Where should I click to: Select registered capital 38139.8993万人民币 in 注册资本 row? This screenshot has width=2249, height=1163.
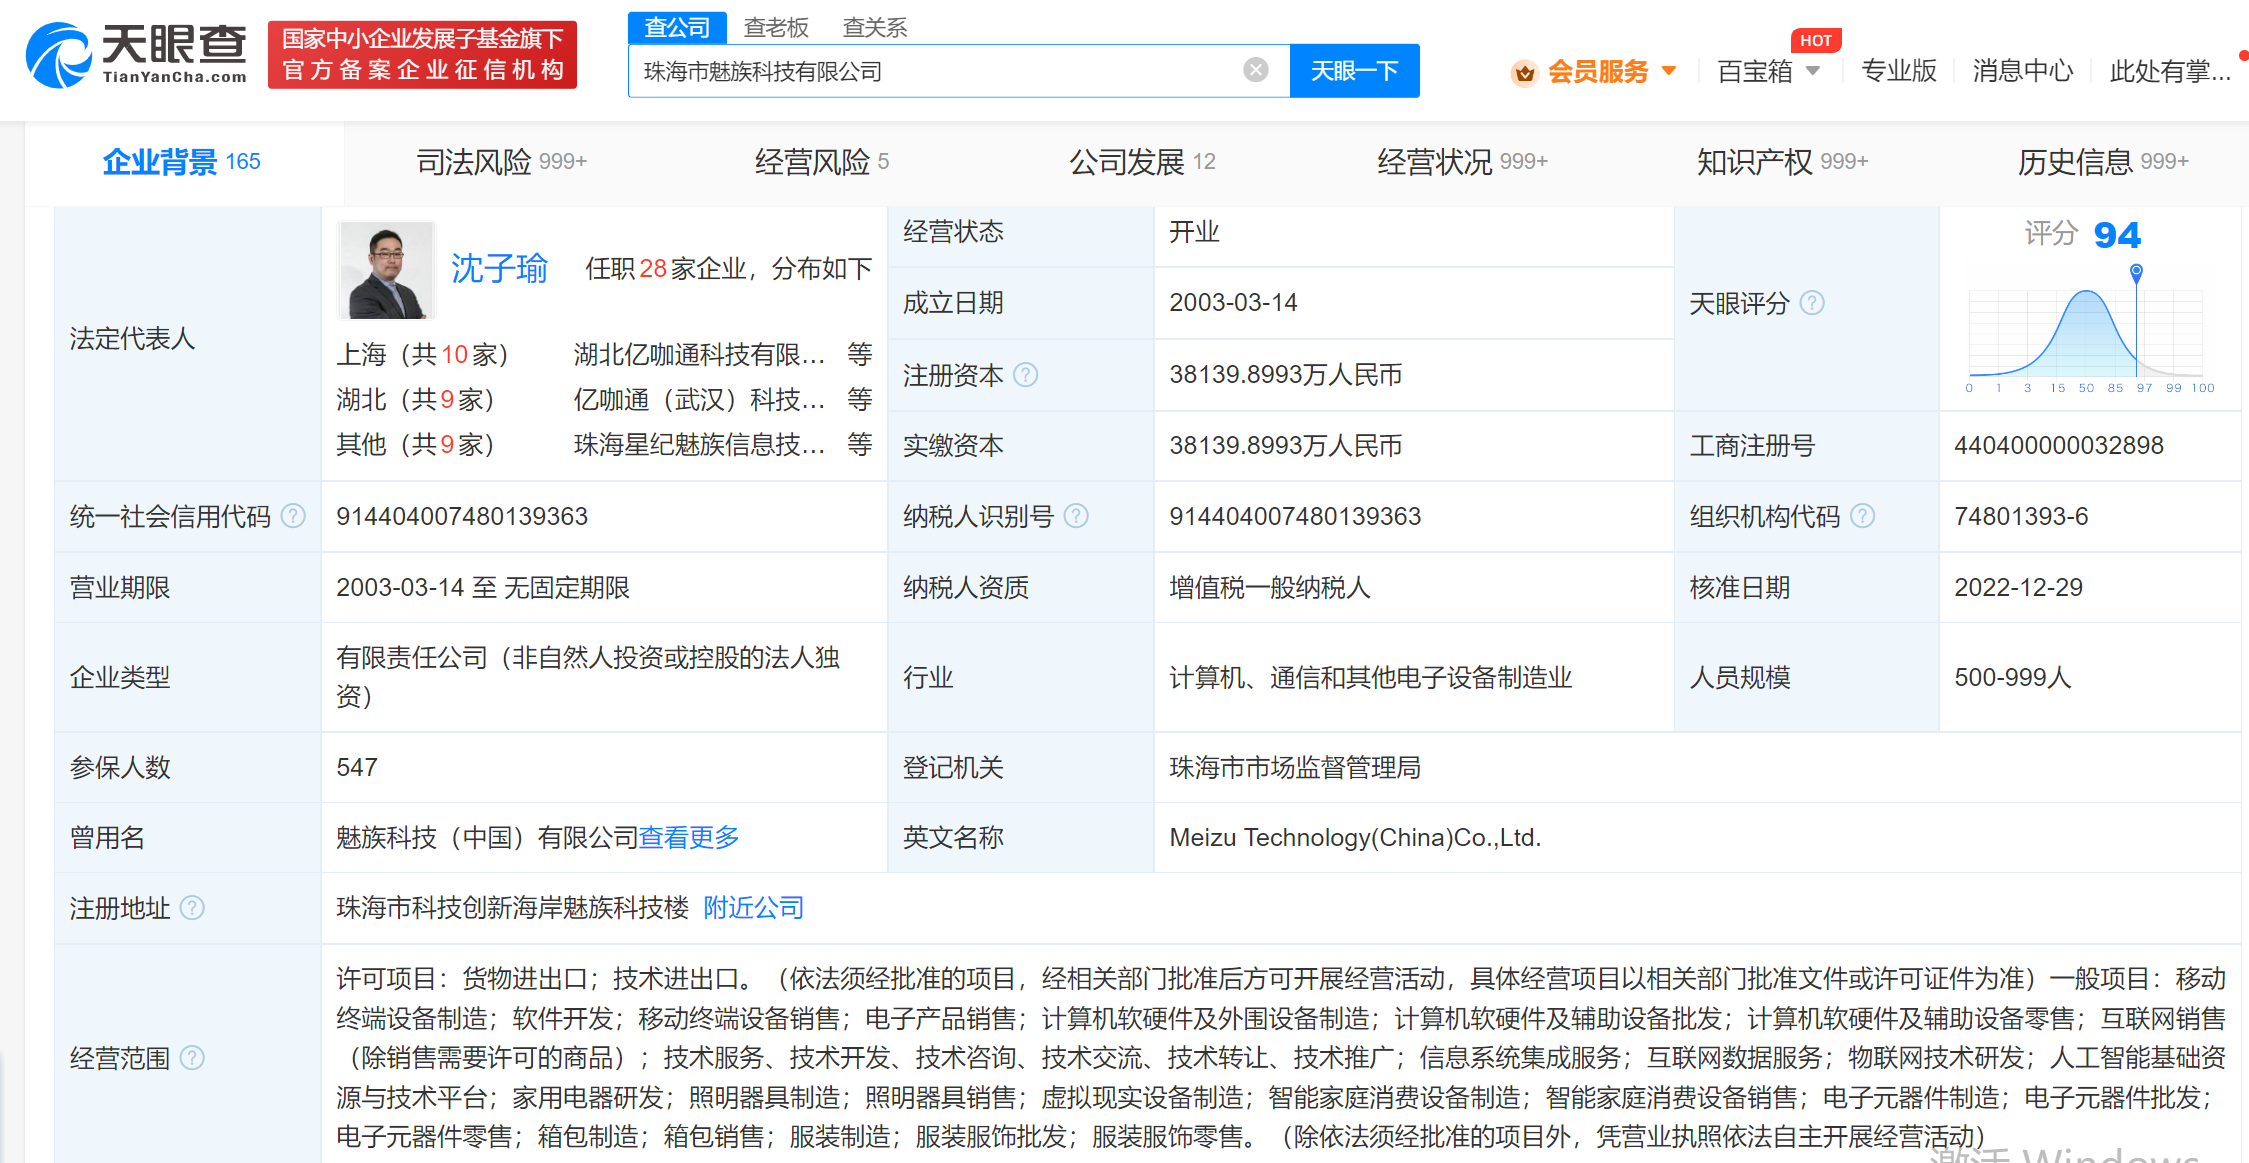point(1286,375)
